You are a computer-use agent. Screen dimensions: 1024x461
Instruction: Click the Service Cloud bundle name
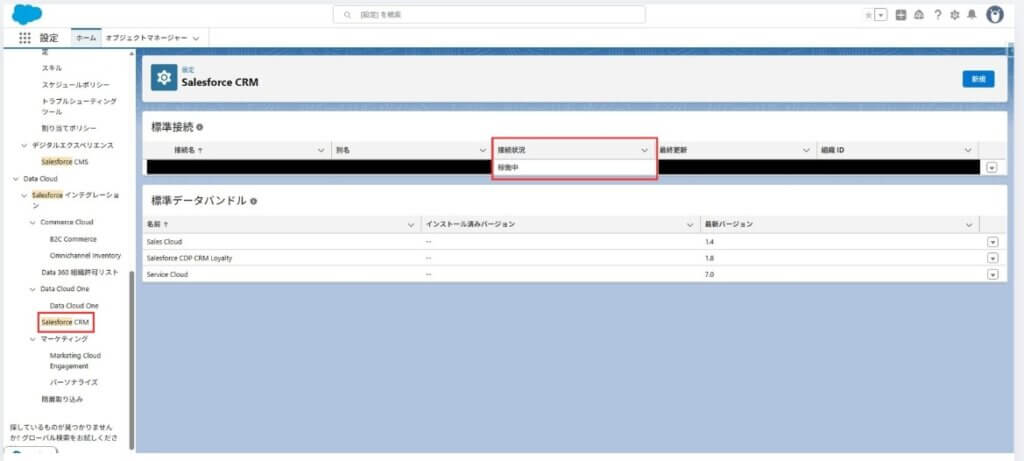(x=167, y=274)
